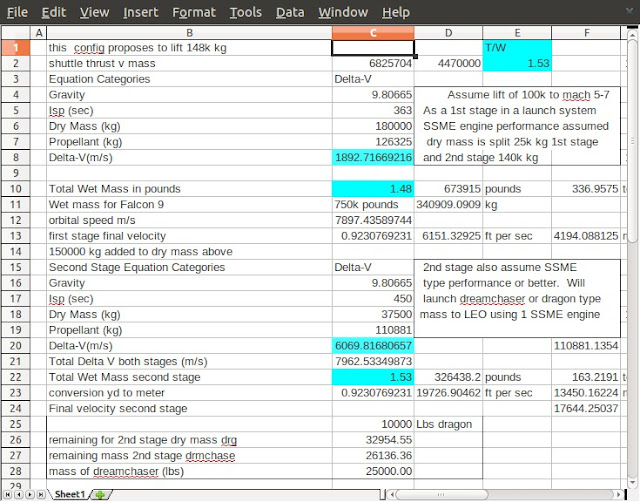Select the cell with 6151.32925
Viewport: 640px width, 502px height.
448,236
